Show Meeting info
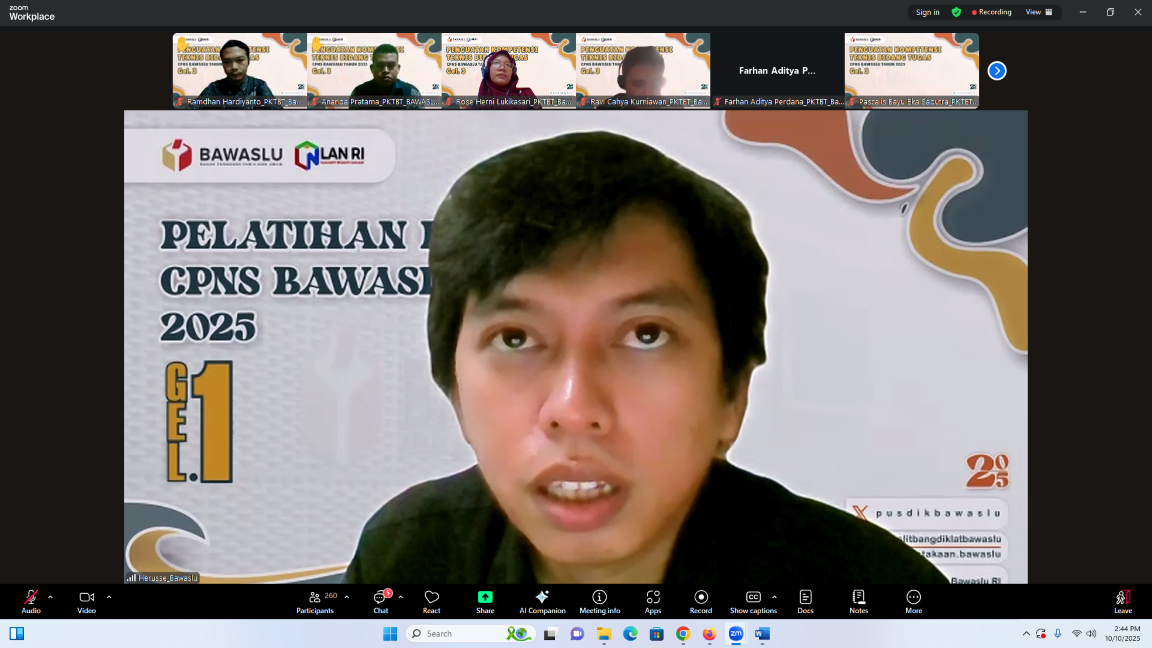The height and width of the screenshot is (648, 1152). click(x=600, y=601)
